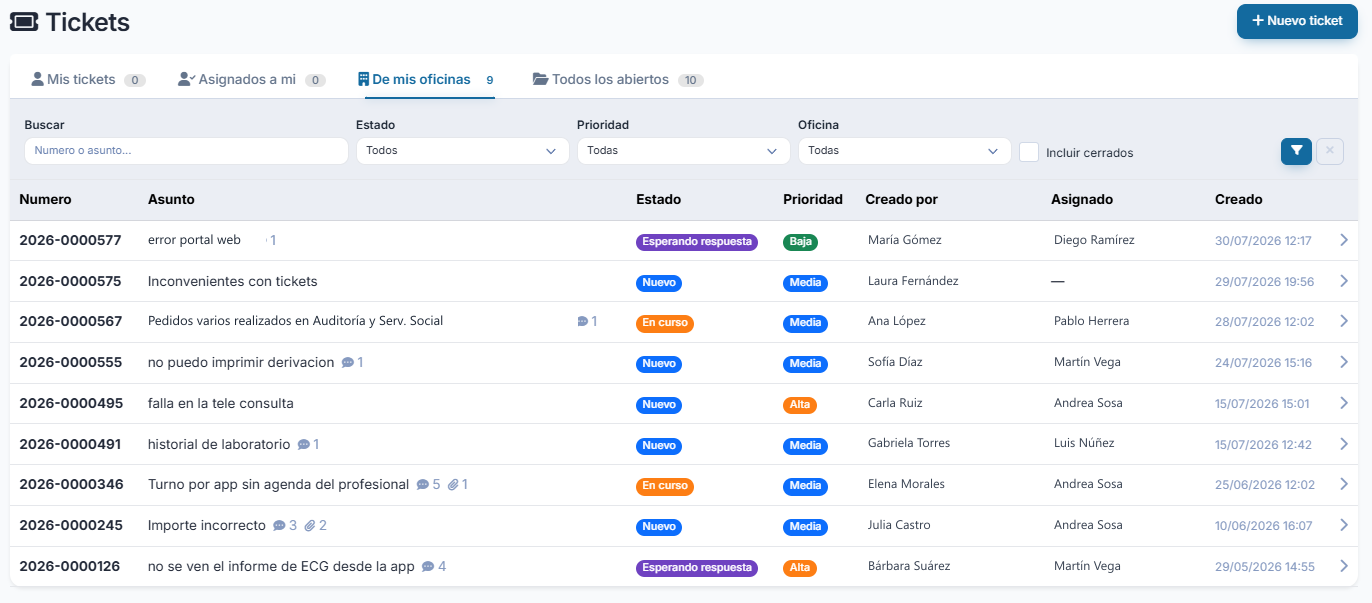
Task: Open ticket 2026-0000555 via its chevron arrow
Action: click(1344, 362)
